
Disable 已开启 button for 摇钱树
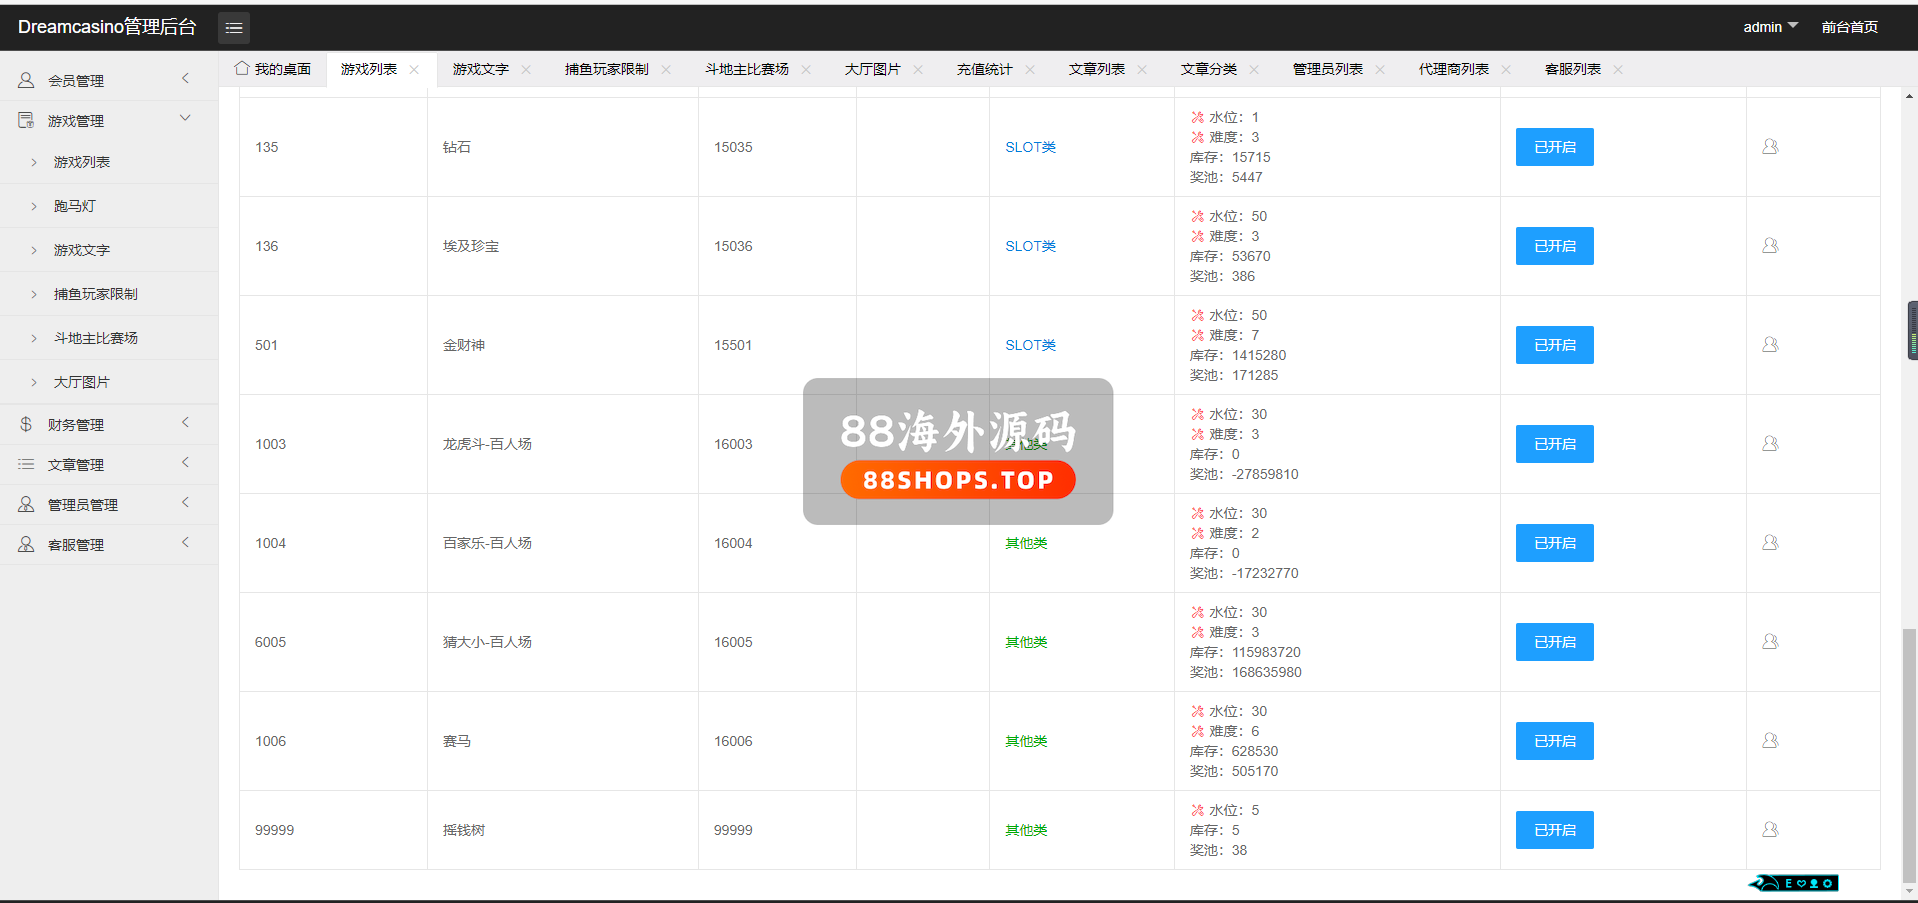click(x=1554, y=830)
